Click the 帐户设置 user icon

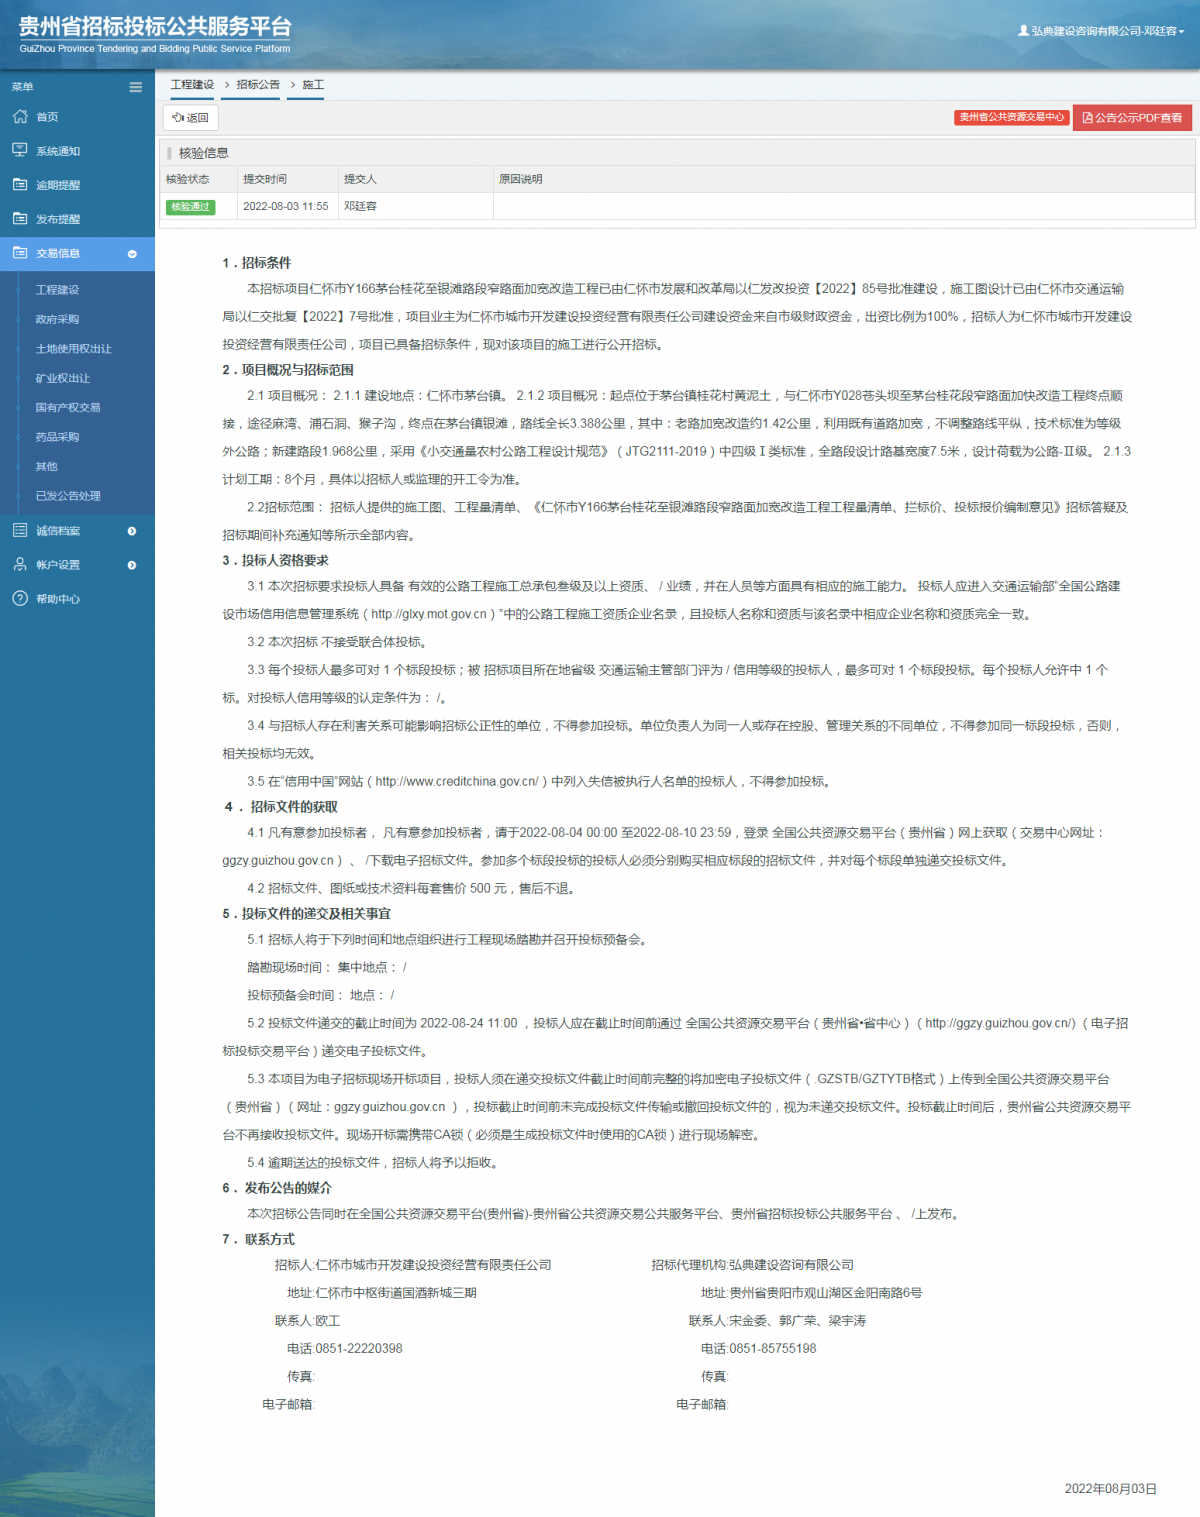click(20, 564)
